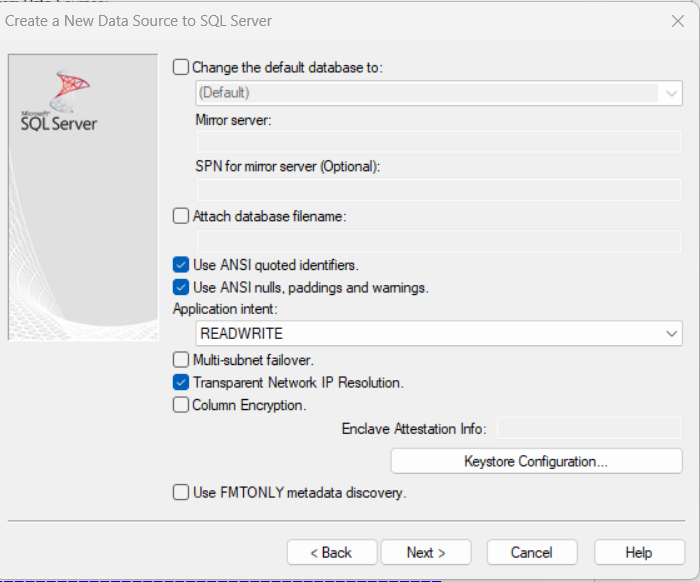Viewport: 700px width, 582px height.
Task: Enable Column Encryption checkbox
Action: 181,405
